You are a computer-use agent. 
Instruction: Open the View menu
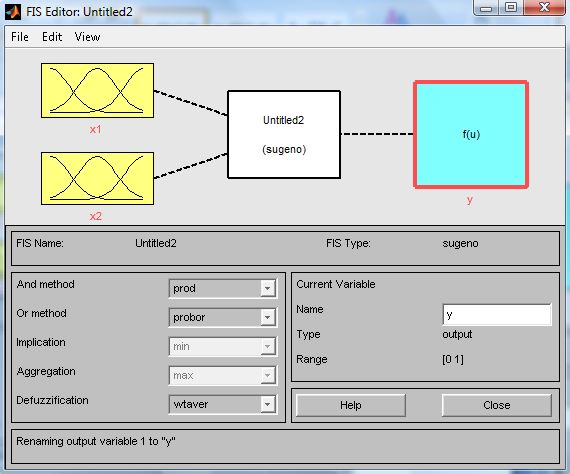click(x=87, y=37)
